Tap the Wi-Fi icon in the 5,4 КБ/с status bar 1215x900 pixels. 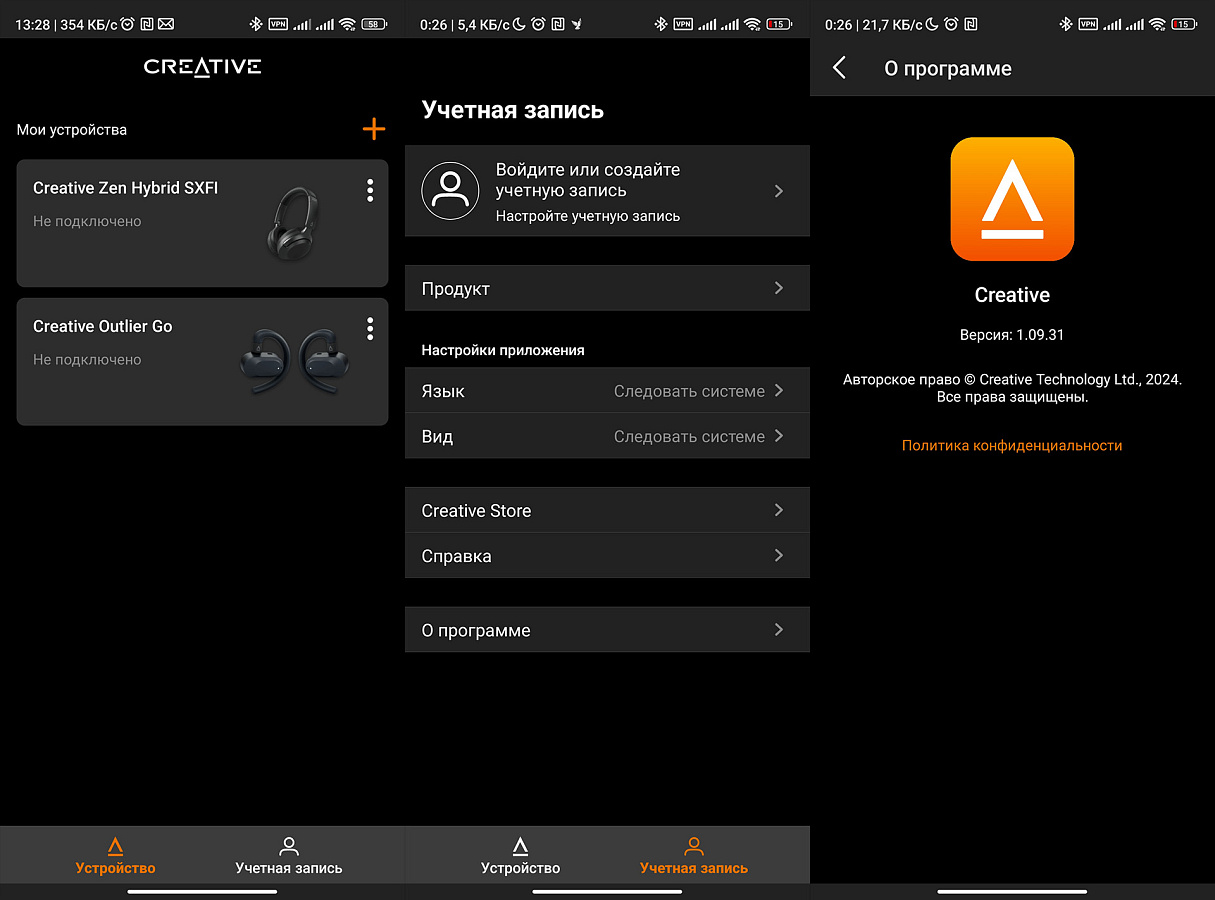752,24
